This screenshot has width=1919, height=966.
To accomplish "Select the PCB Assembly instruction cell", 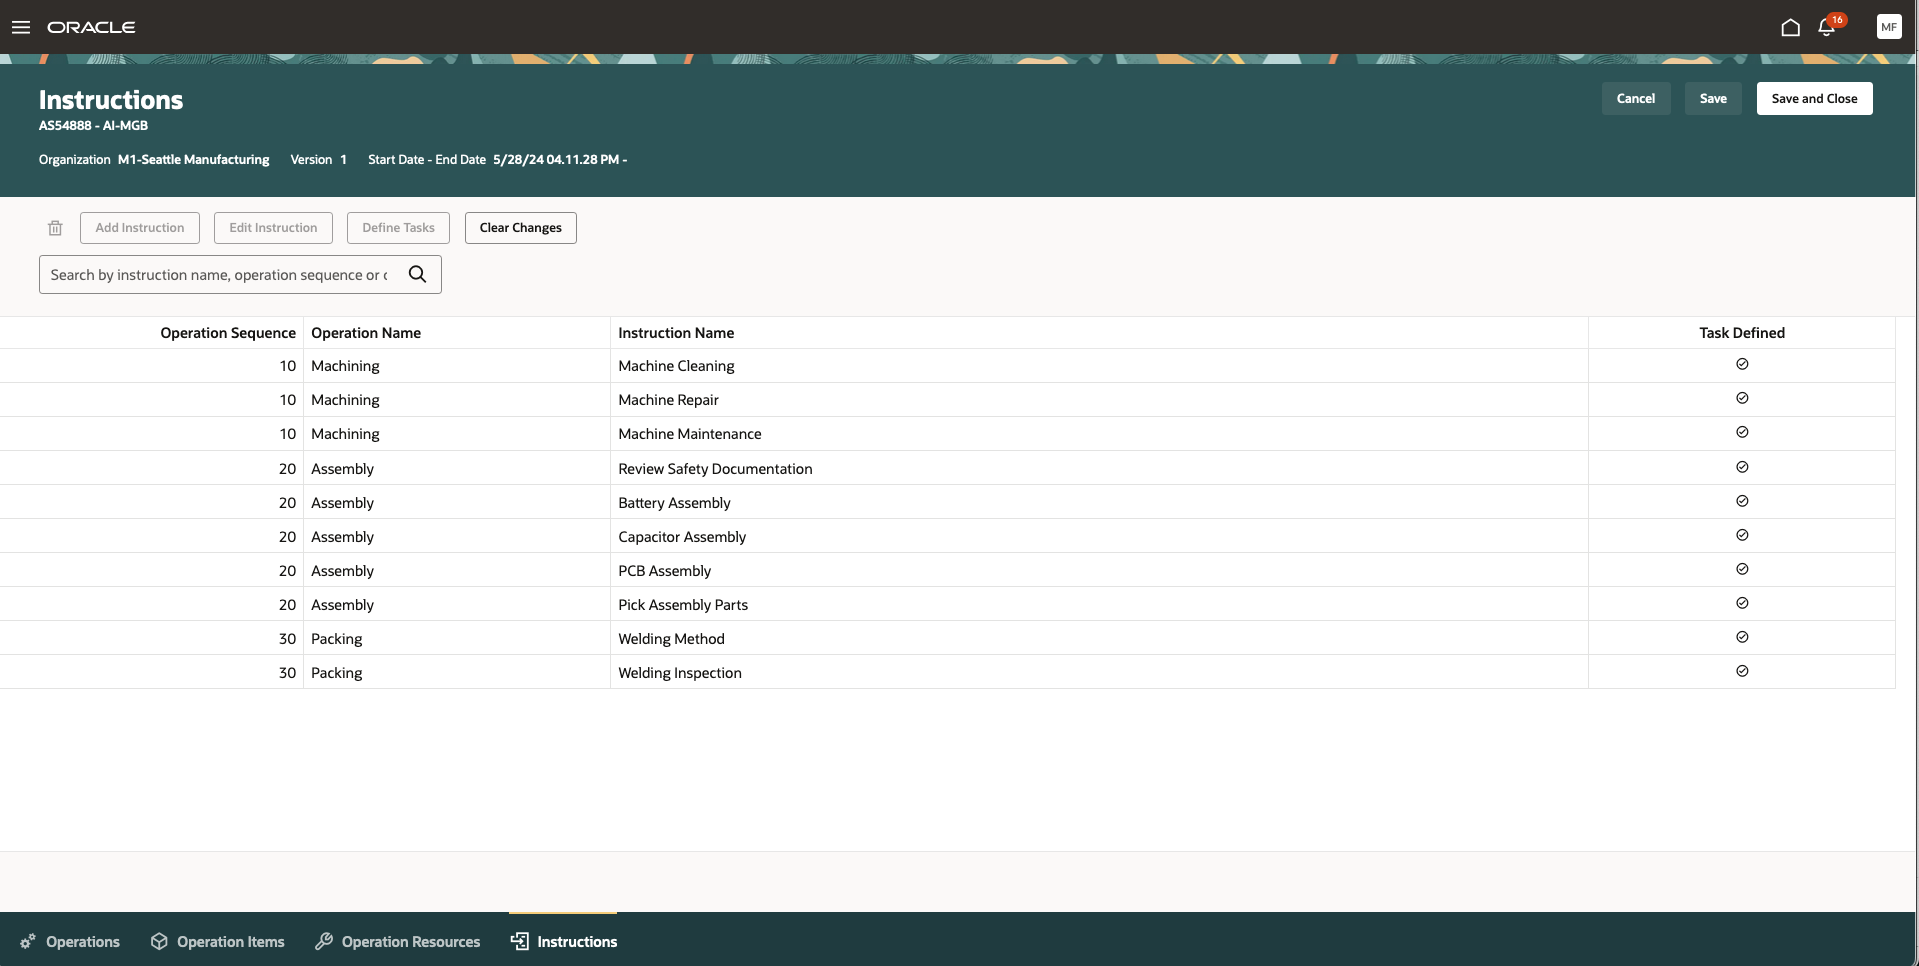I will pyautogui.click(x=1099, y=571).
